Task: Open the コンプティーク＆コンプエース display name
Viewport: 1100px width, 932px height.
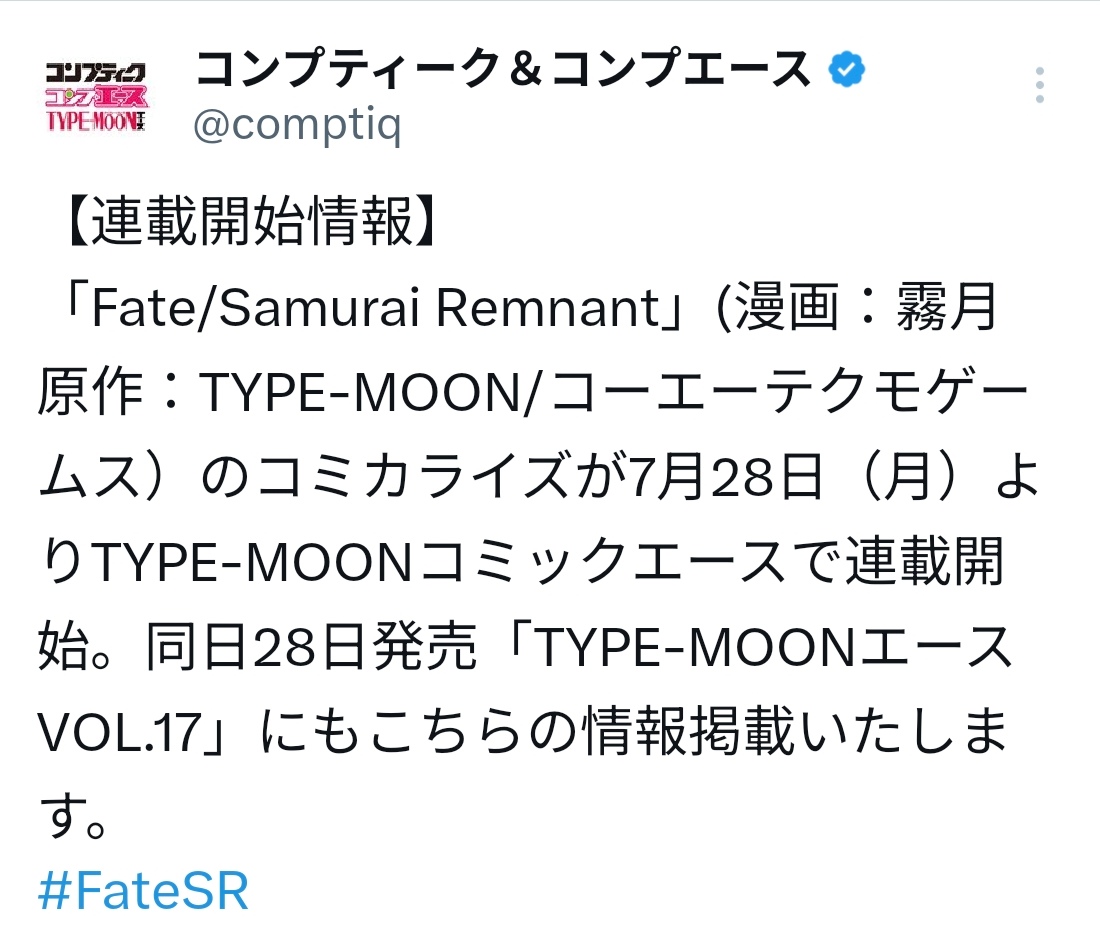Action: (x=502, y=69)
